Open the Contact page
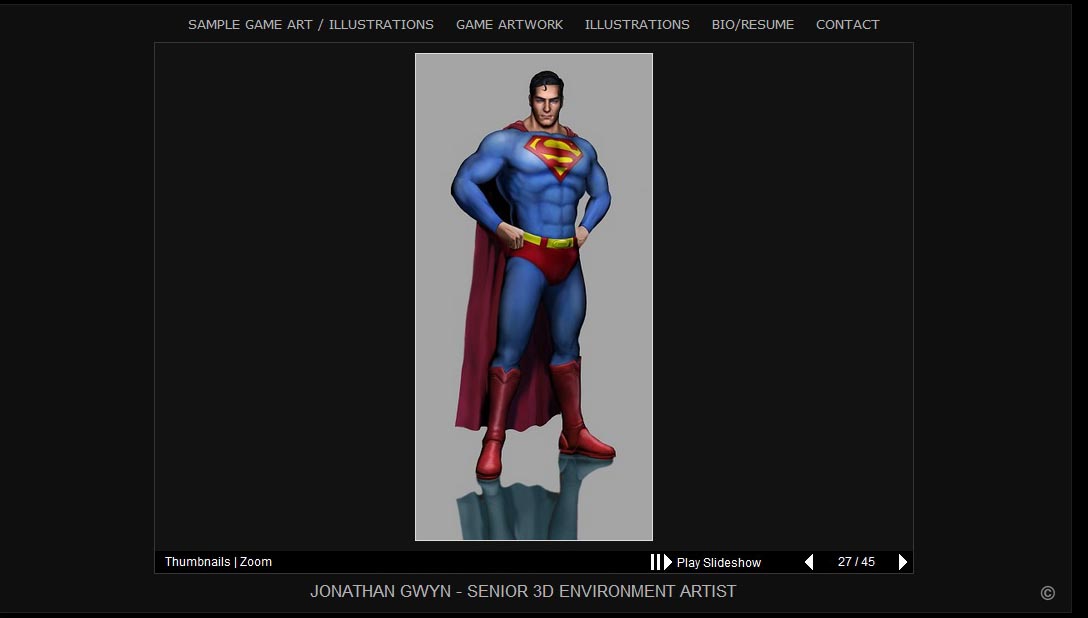This screenshot has width=1088, height=618. pyautogui.click(x=847, y=25)
